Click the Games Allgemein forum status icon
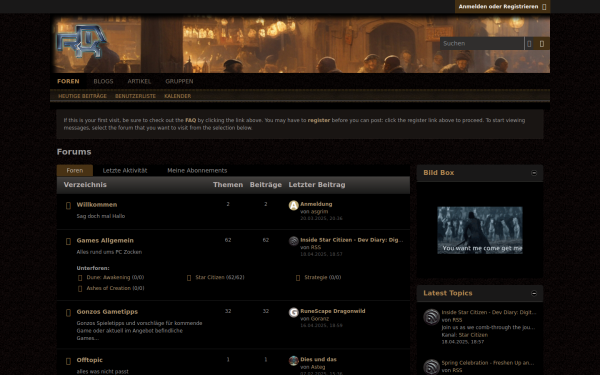This screenshot has width=600, height=375. tap(68, 241)
